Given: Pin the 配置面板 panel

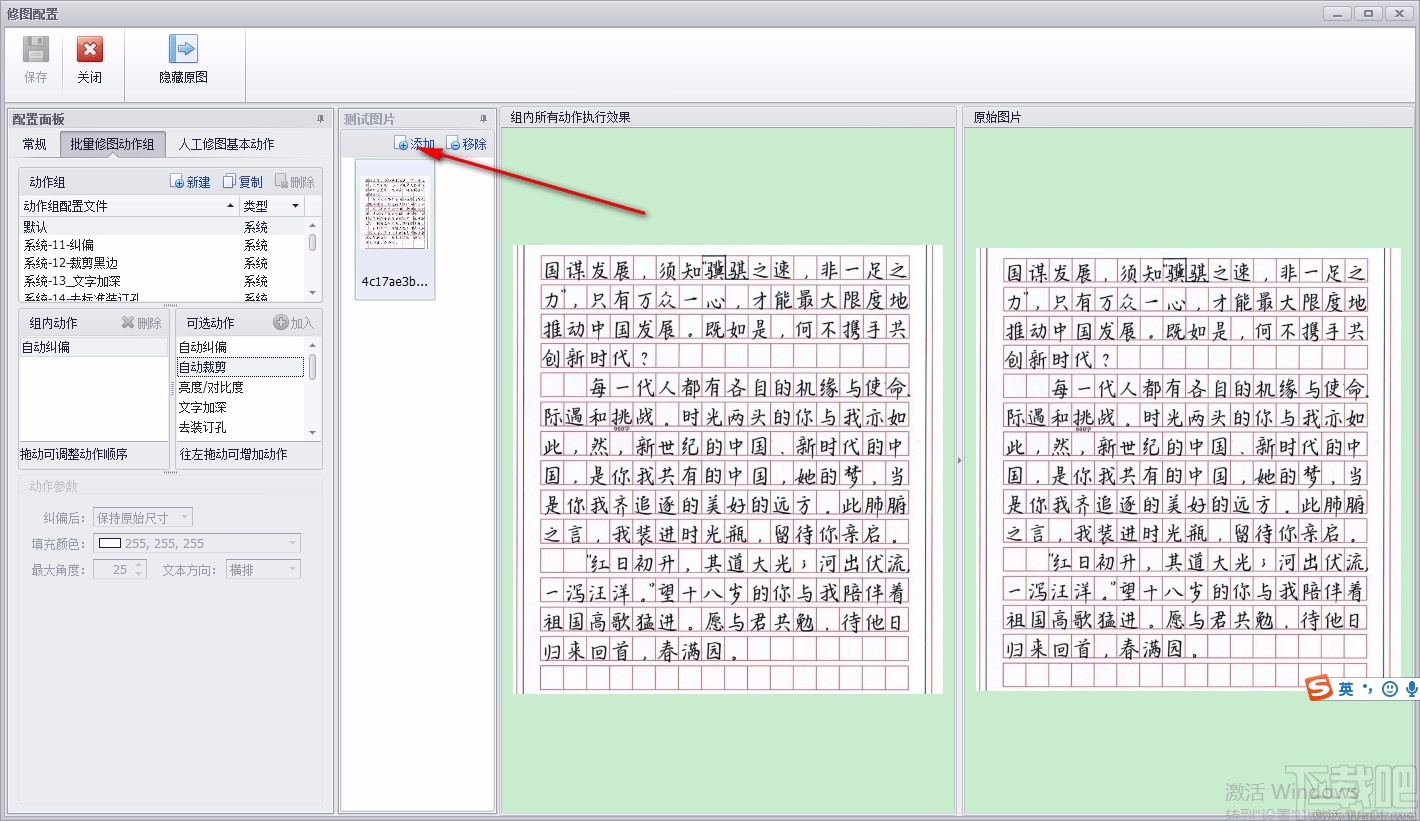Looking at the screenshot, I should (321, 119).
